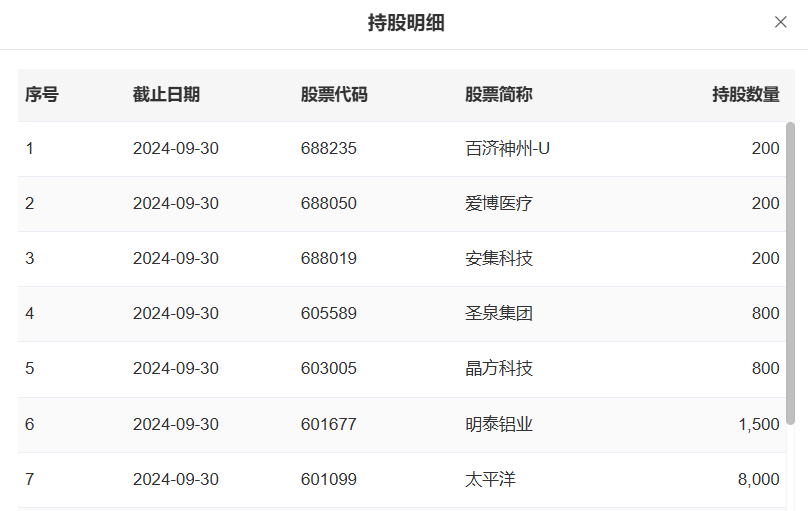Select stock name 太平洋
This screenshot has width=808, height=511.
pos(490,480)
